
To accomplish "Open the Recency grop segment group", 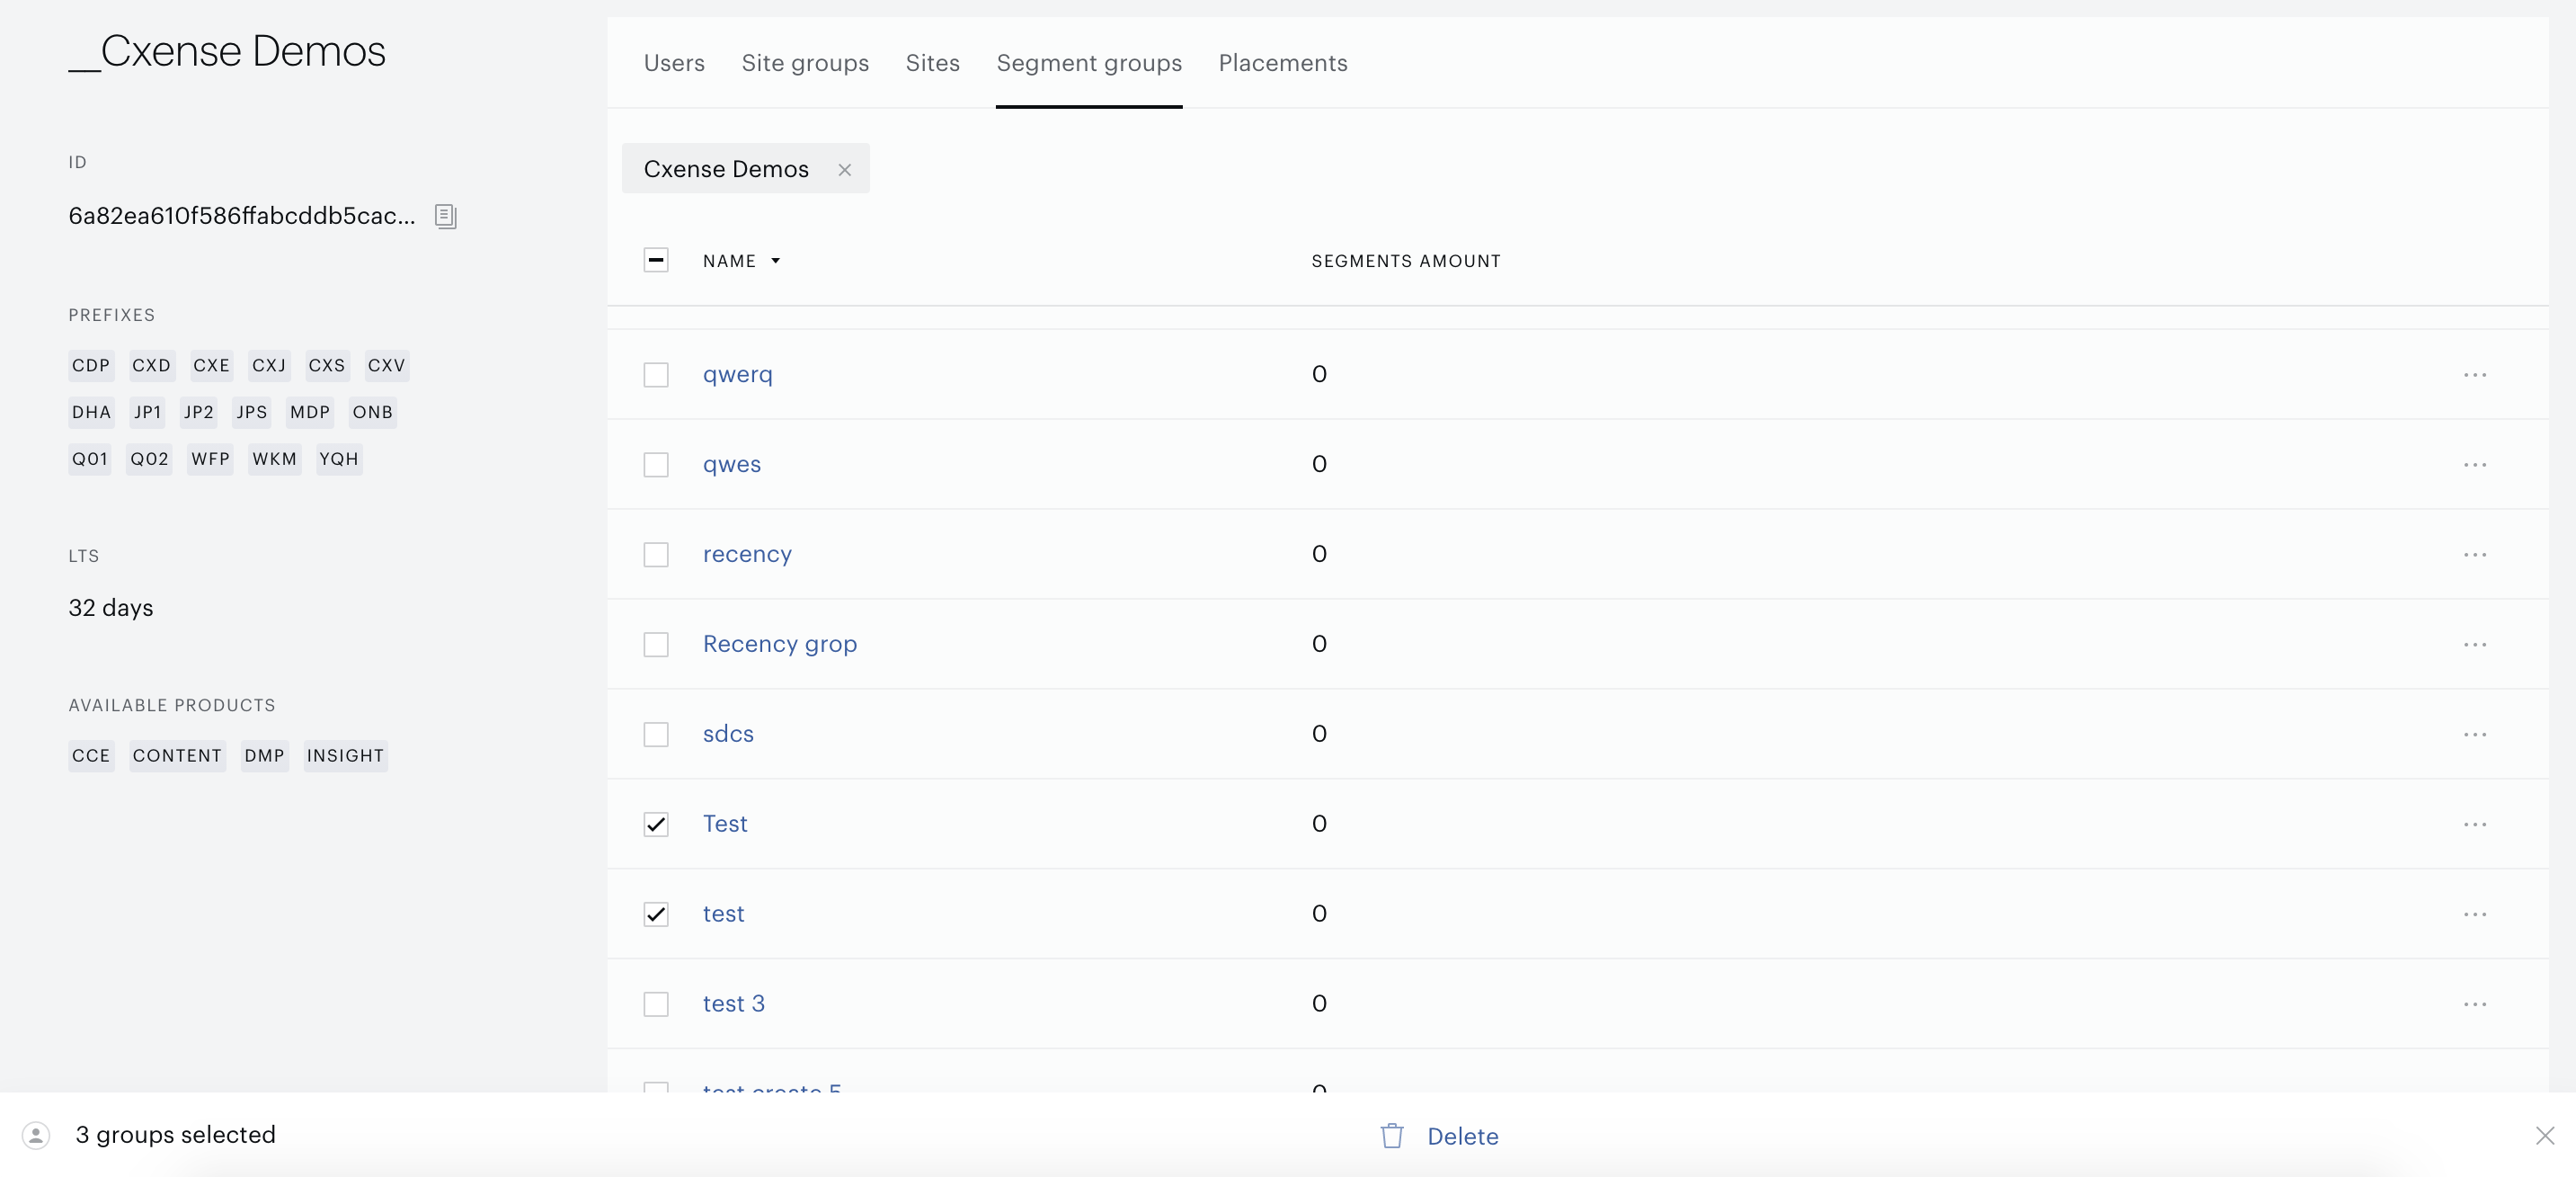I will click(780, 645).
